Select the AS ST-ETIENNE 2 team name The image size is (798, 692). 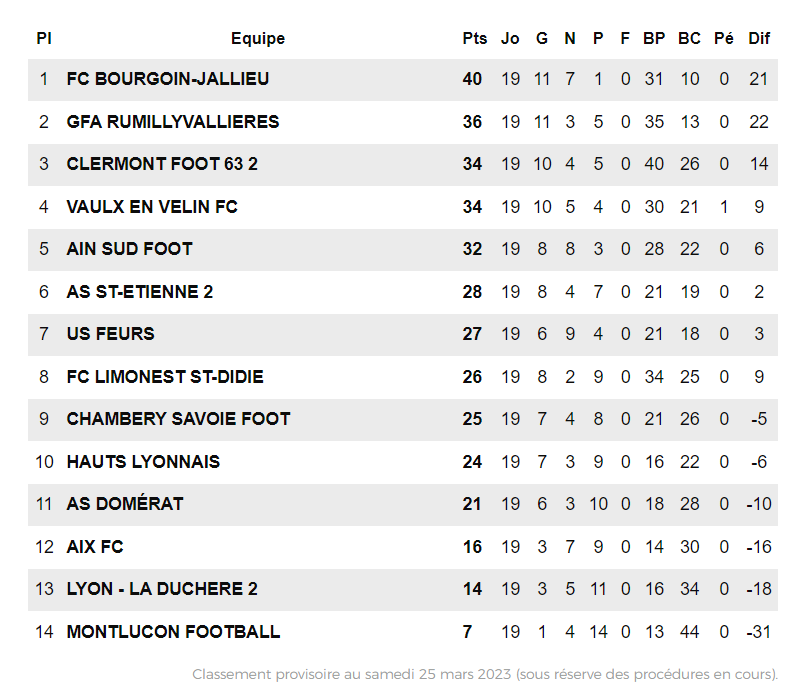(x=140, y=292)
